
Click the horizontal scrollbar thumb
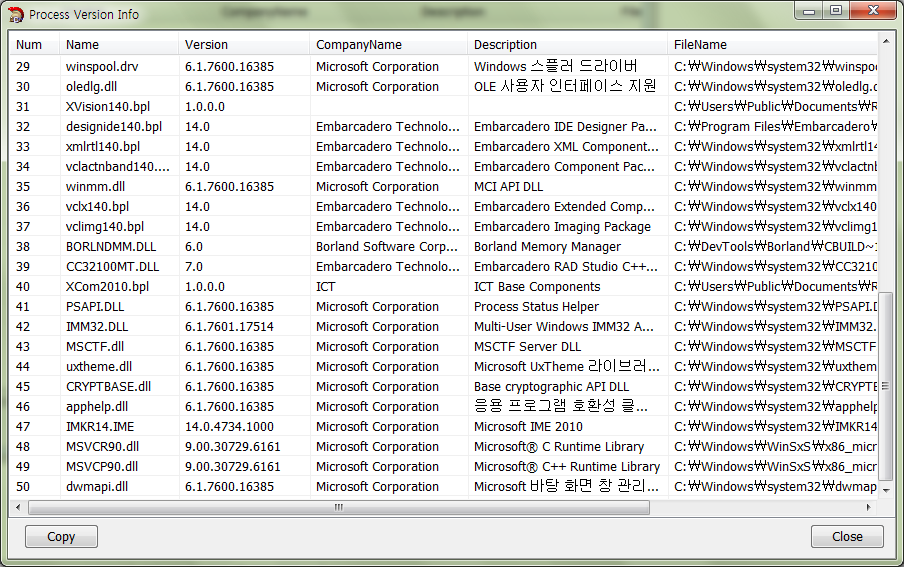[339, 508]
